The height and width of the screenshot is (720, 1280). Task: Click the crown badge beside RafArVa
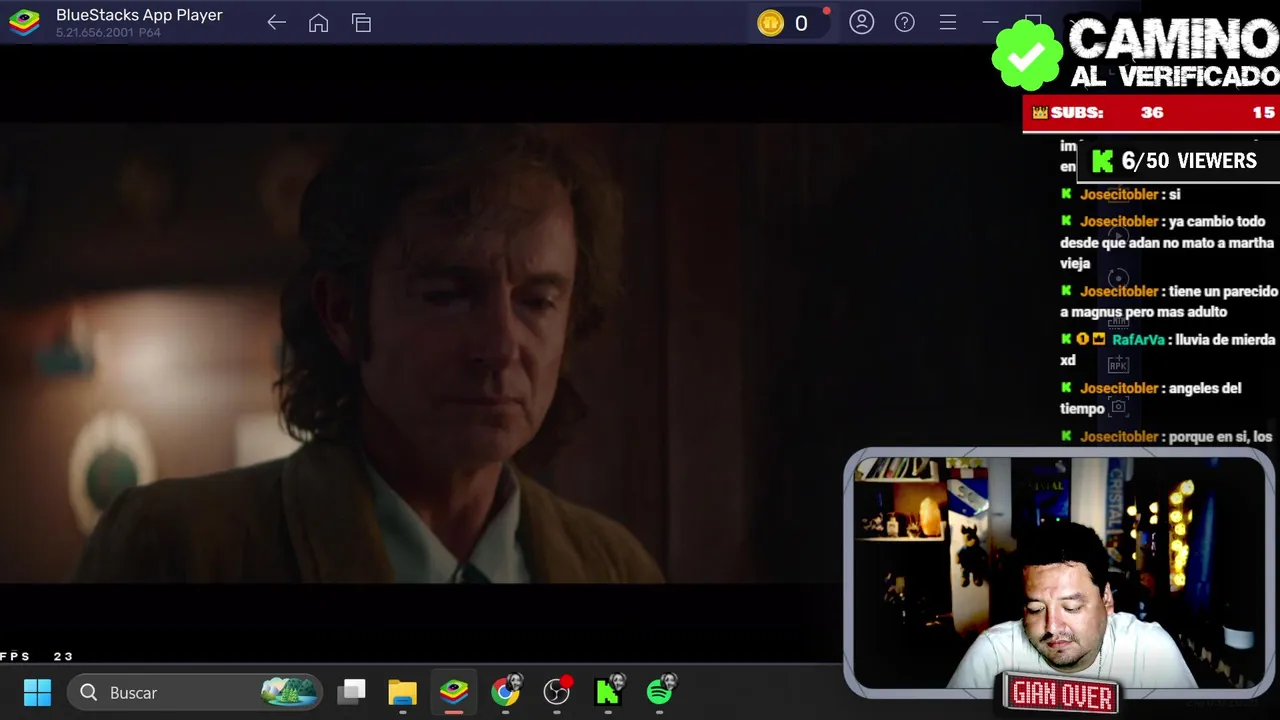tap(1098, 339)
